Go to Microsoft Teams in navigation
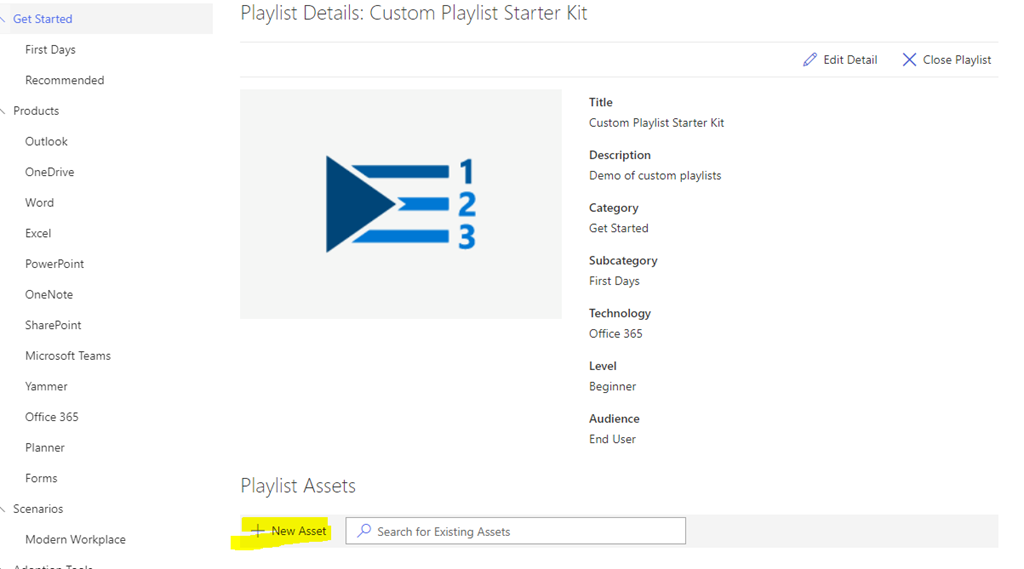Image resolution: width=1024 pixels, height=569 pixels. (x=67, y=356)
